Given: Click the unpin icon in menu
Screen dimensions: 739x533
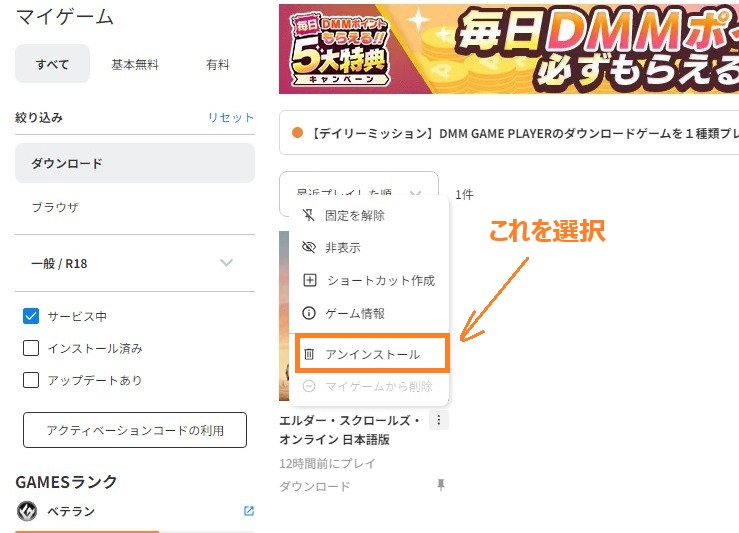Looking at the screenshot, I should click(x=309, y=215).
